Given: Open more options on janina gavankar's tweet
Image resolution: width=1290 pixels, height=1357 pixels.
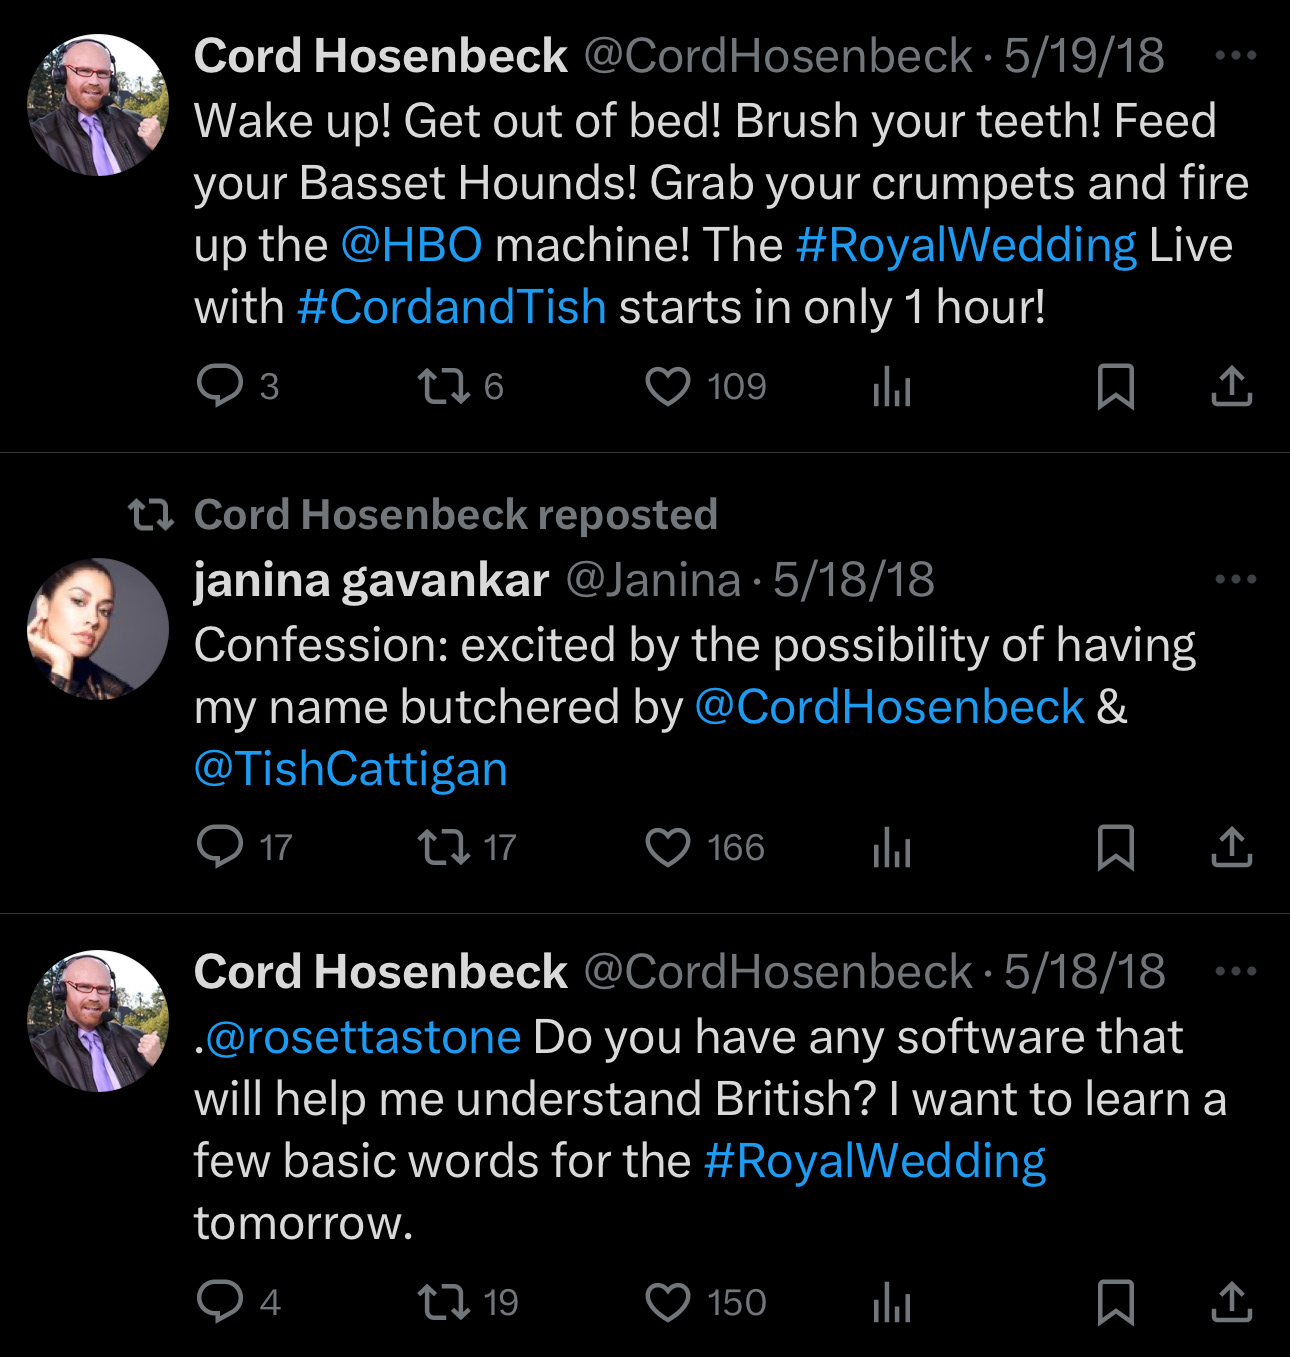Looking at the screenshot, I should 1235,579.
